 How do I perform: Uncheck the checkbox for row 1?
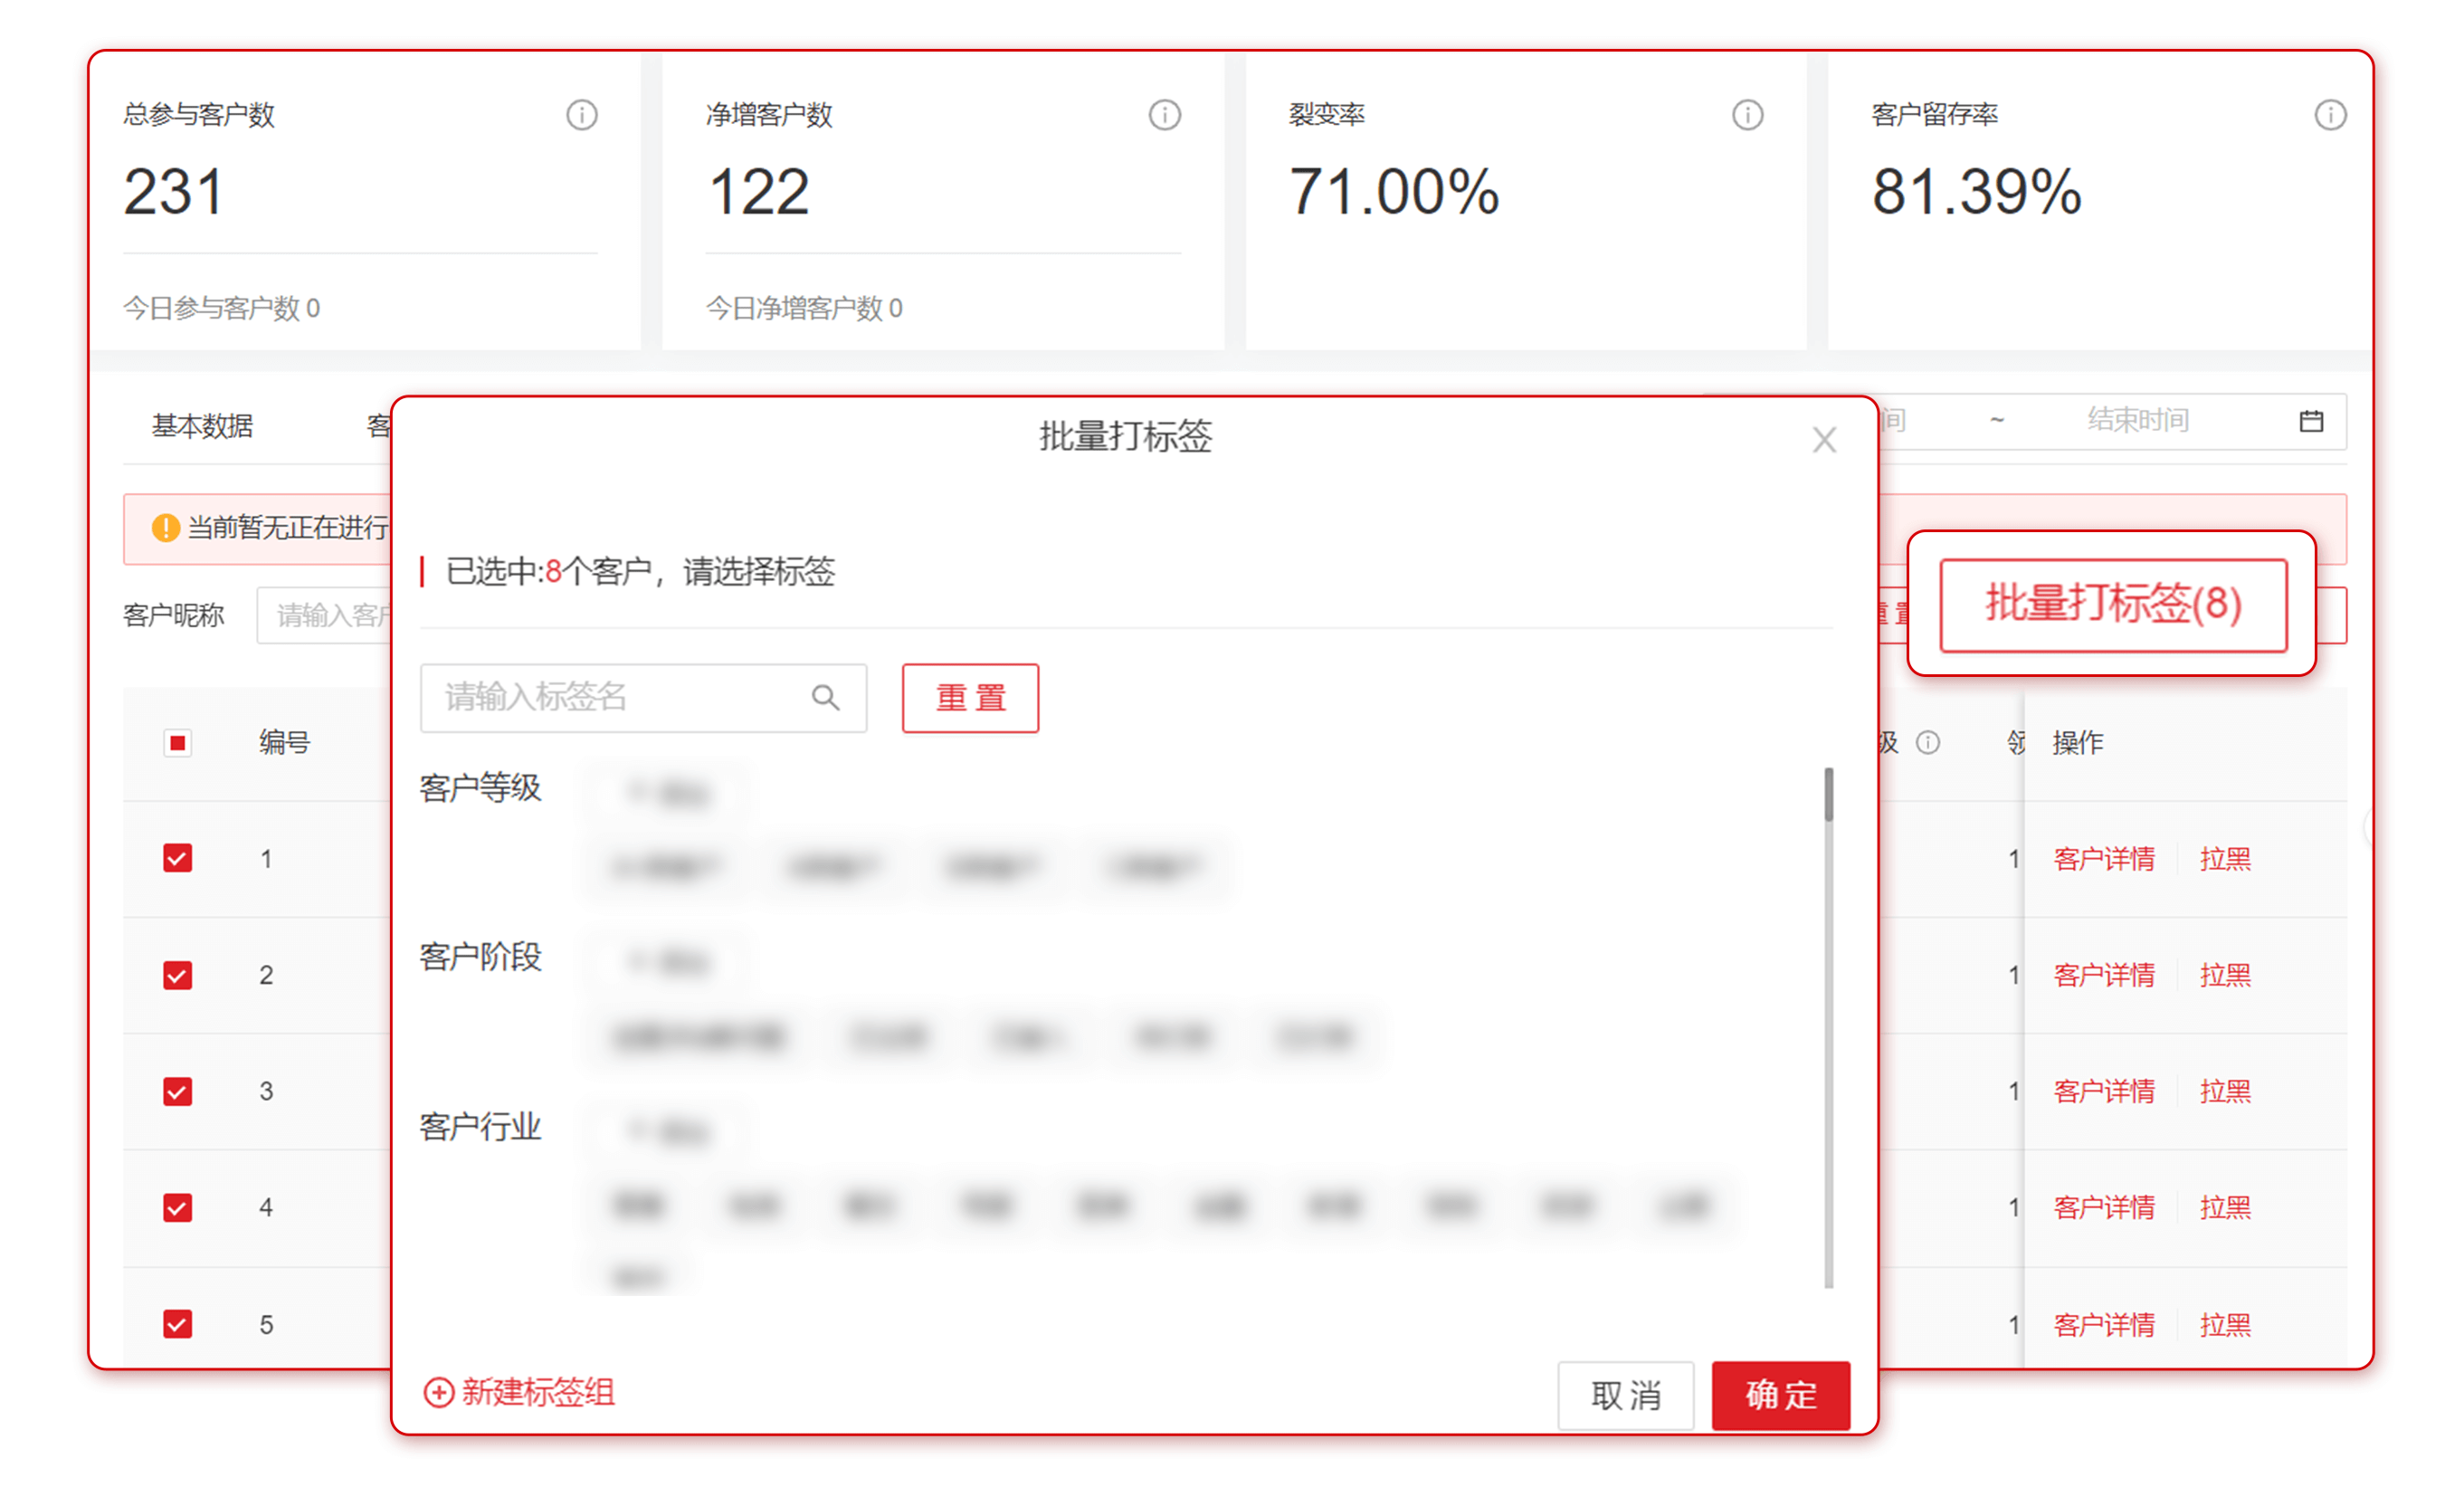178,858
